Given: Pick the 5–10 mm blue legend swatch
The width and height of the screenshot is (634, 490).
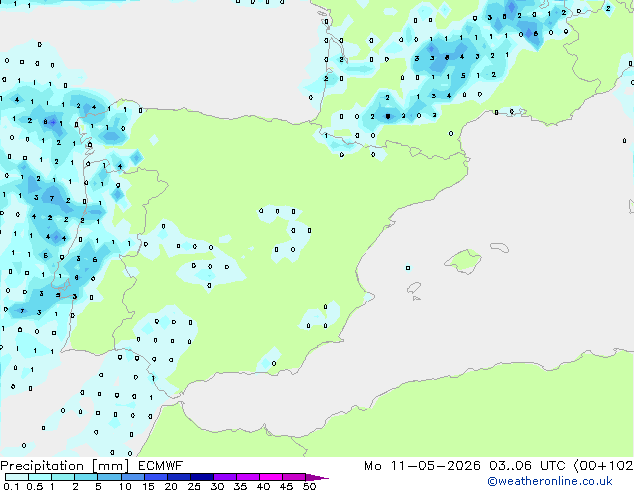Looking at the screenshot, I should point(109,477).
